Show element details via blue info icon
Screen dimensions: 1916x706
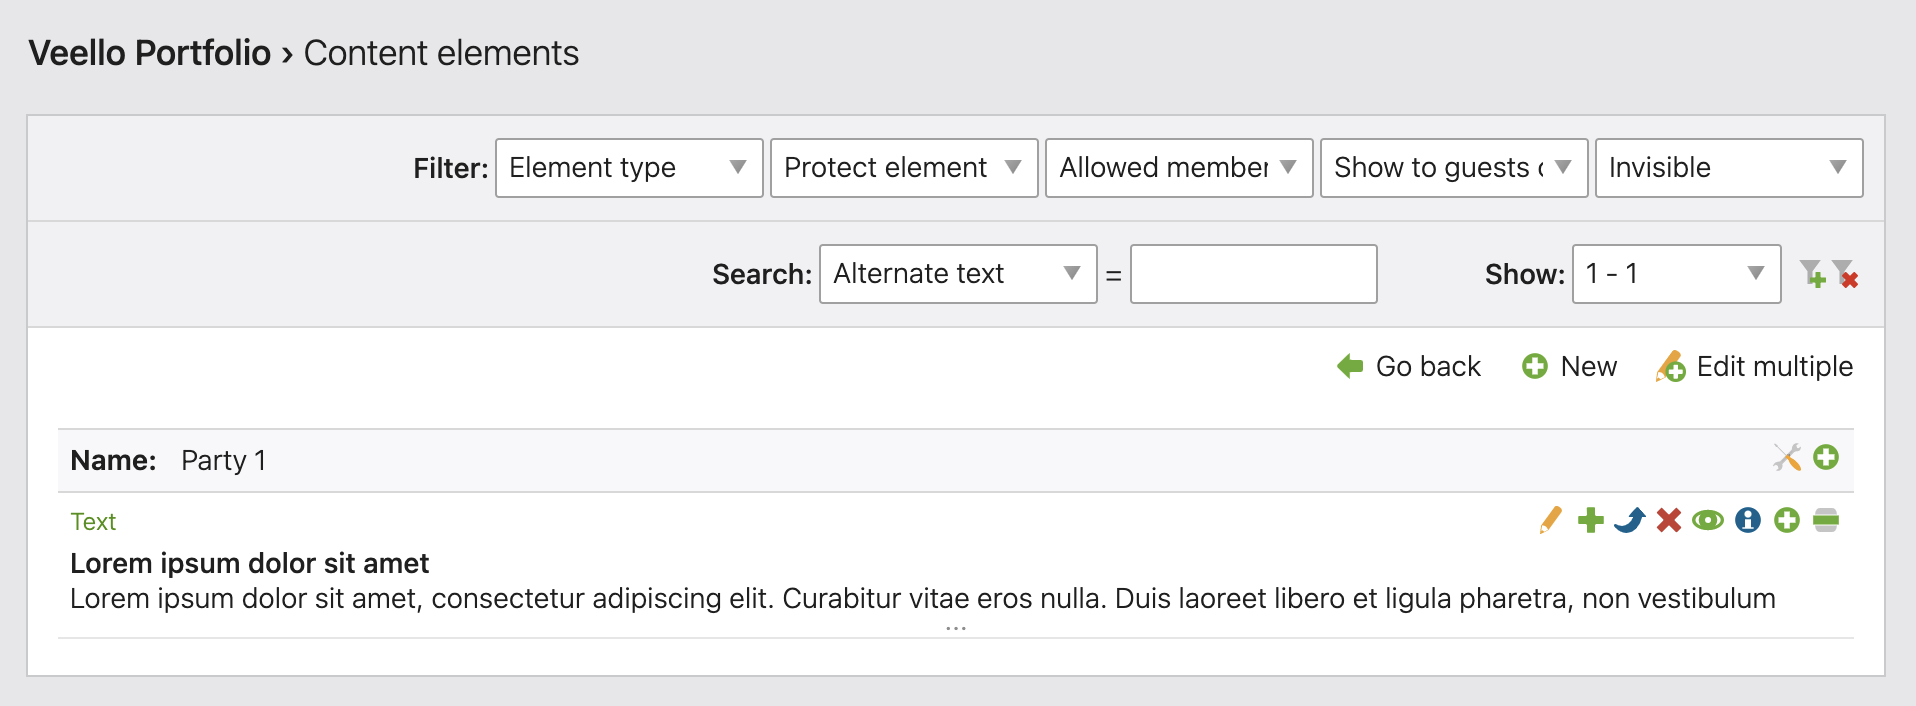[1747, 520]
